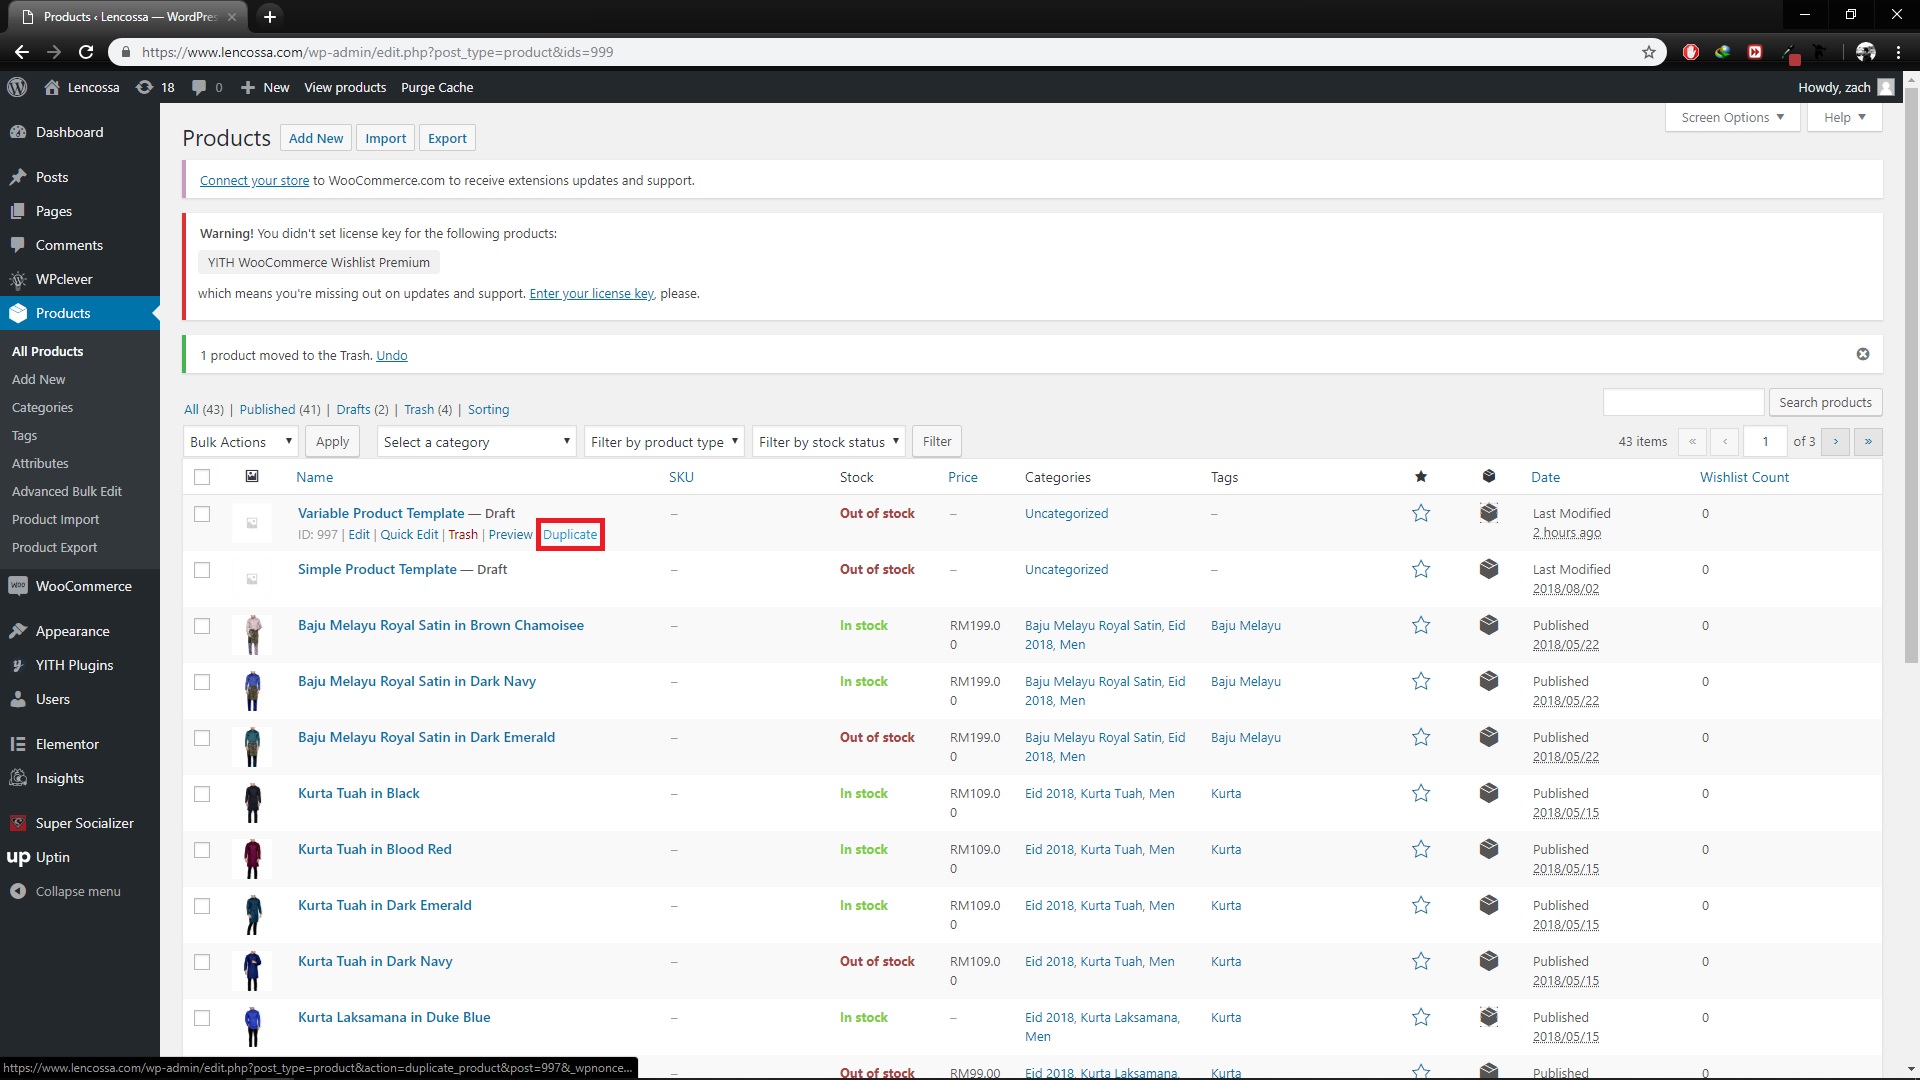
Task: Expand the Help panel
Action: 1844,117
